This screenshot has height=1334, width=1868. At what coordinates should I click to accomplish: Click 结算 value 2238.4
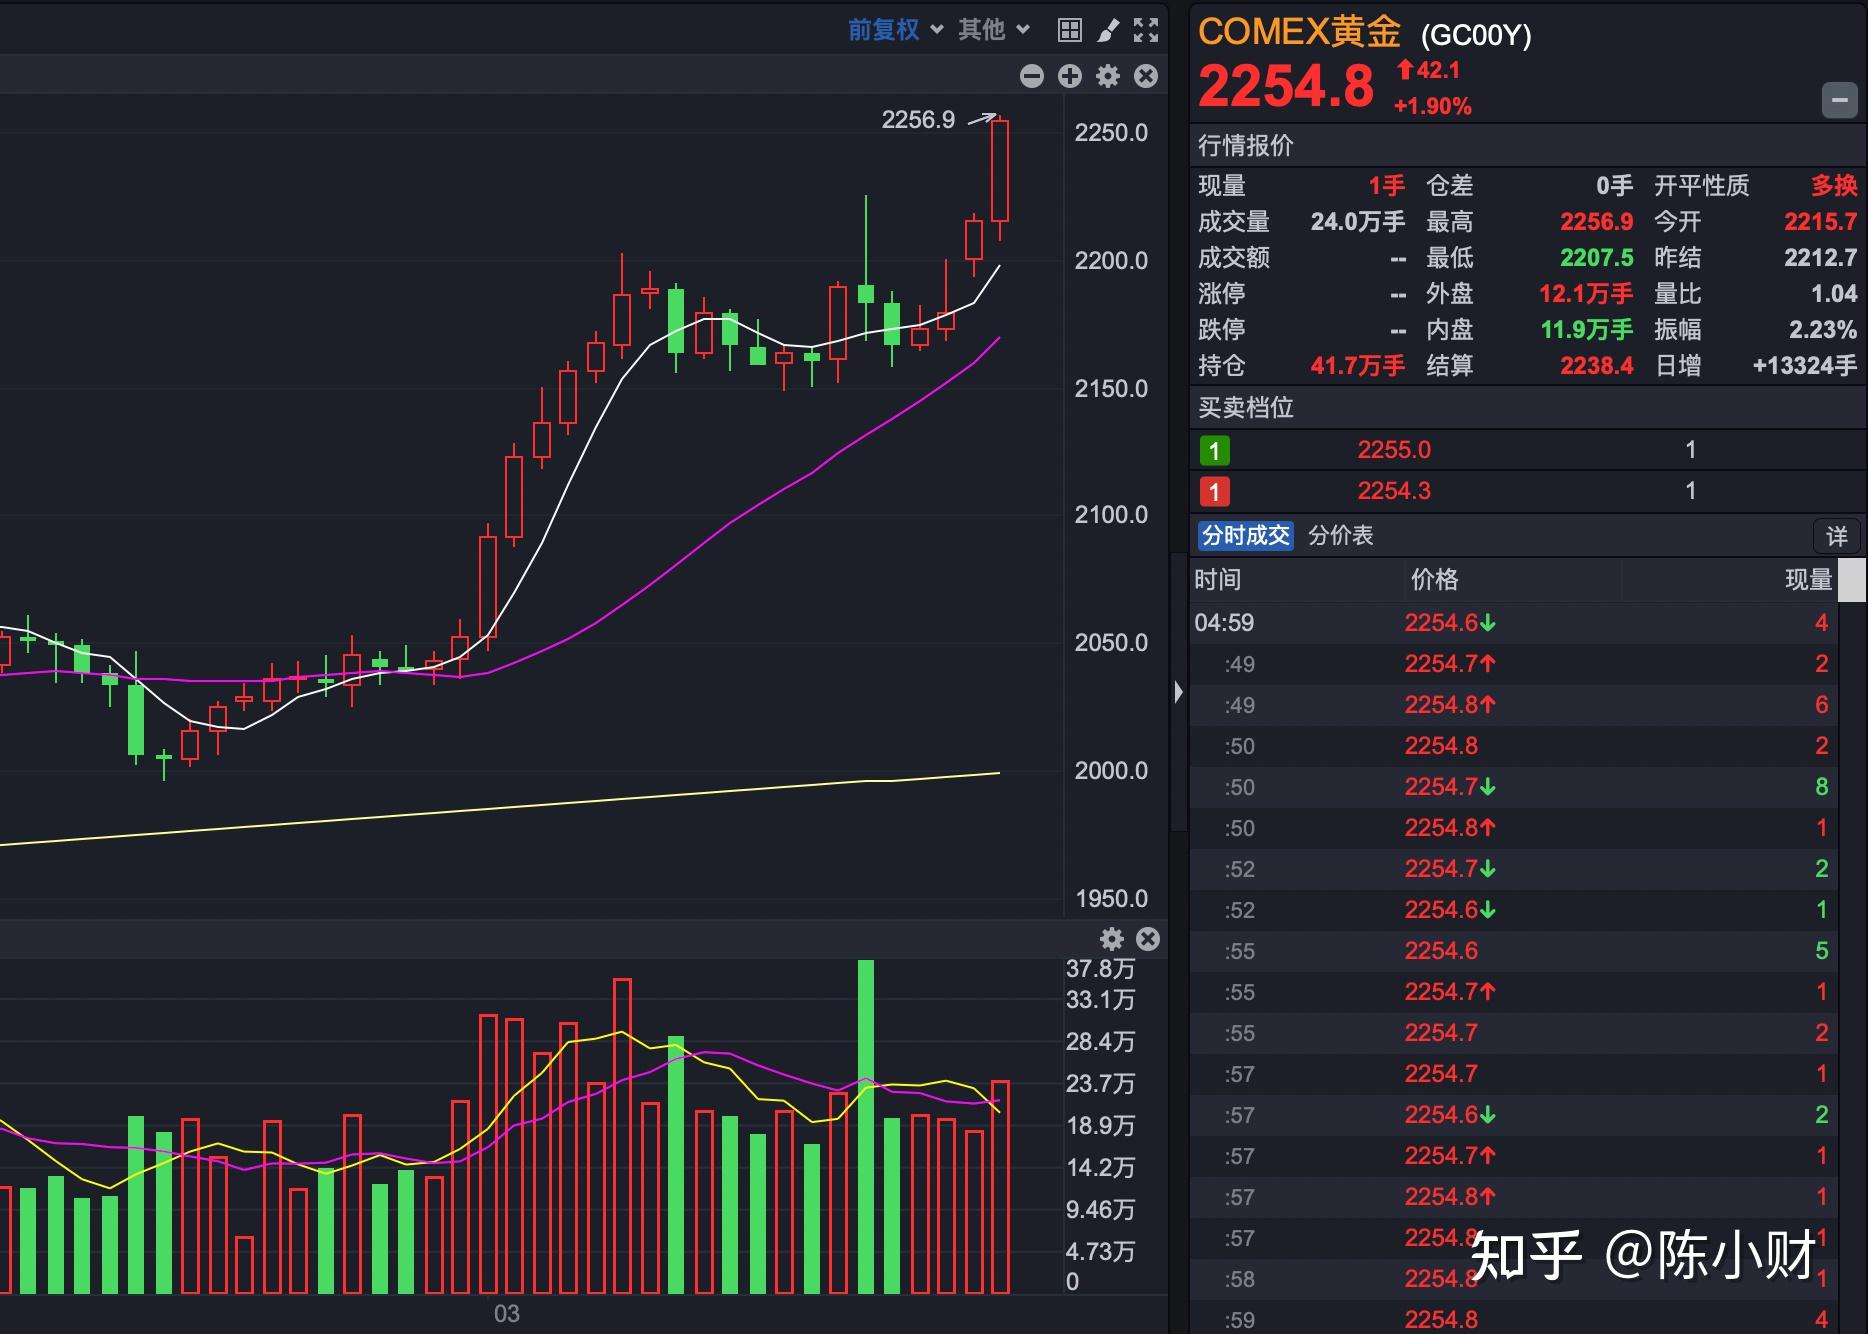(1596, 366)
